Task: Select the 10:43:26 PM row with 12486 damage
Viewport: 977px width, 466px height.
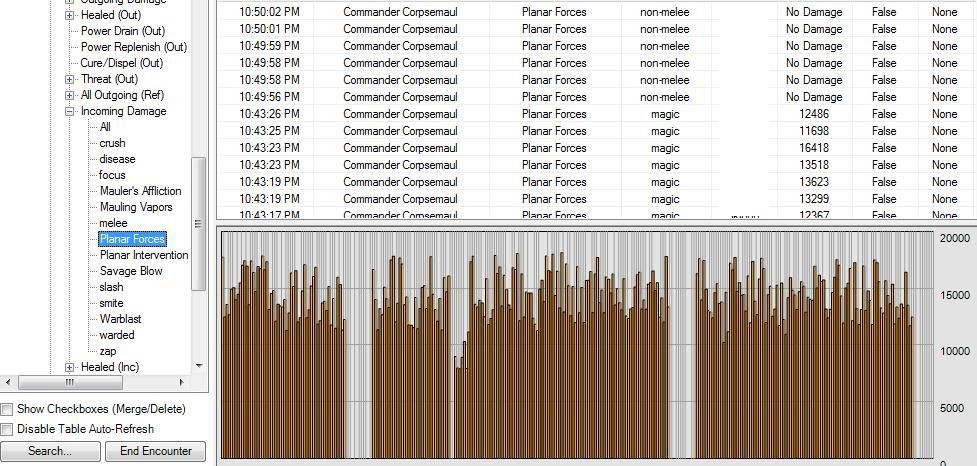Action: pyautogui.click(x=596, y=114)
